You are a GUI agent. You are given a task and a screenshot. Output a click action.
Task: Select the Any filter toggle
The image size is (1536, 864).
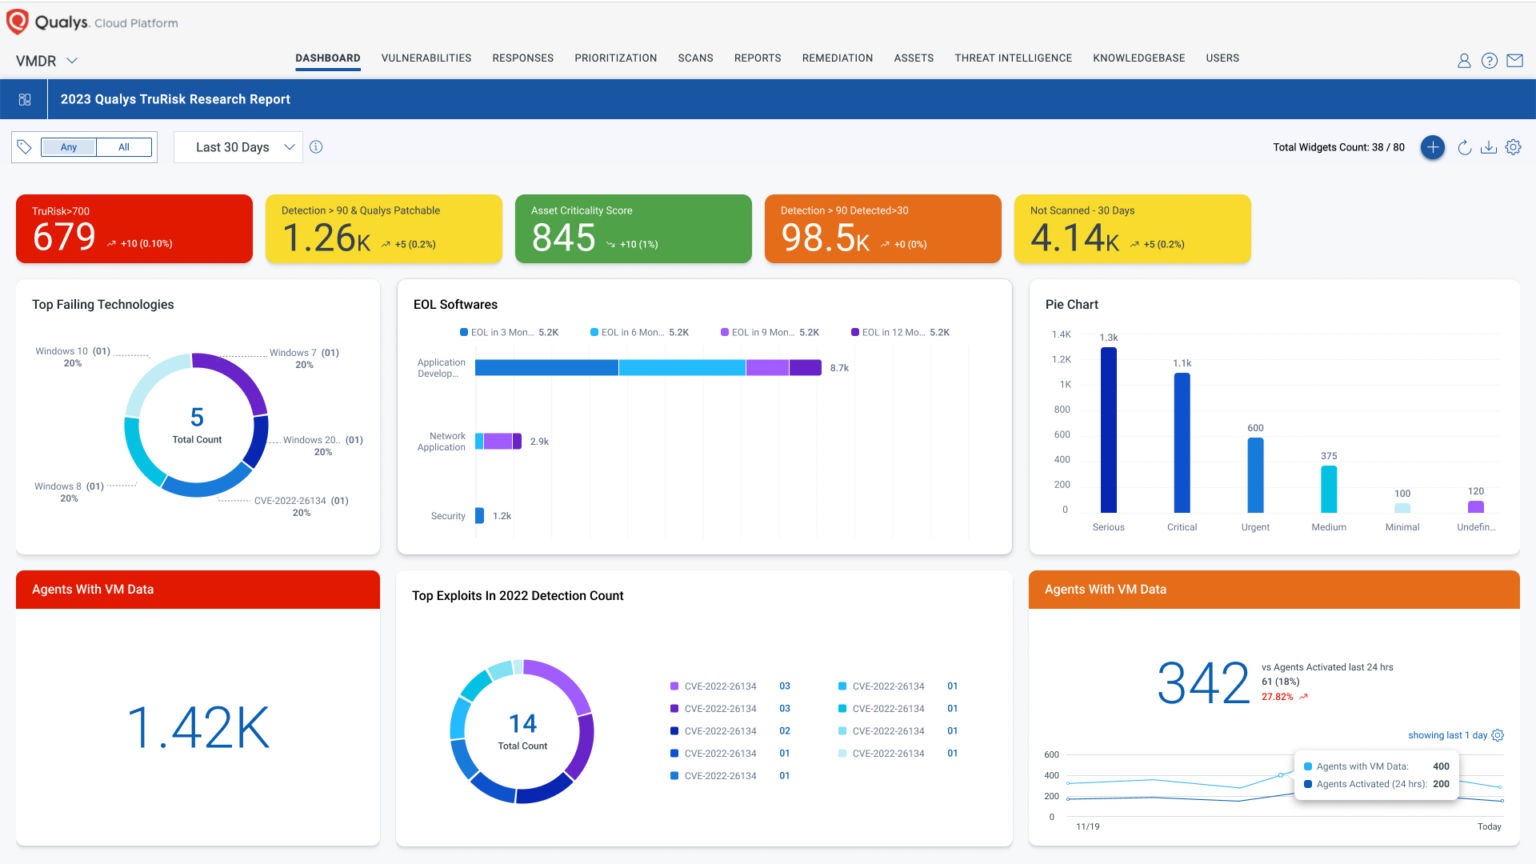67,147
